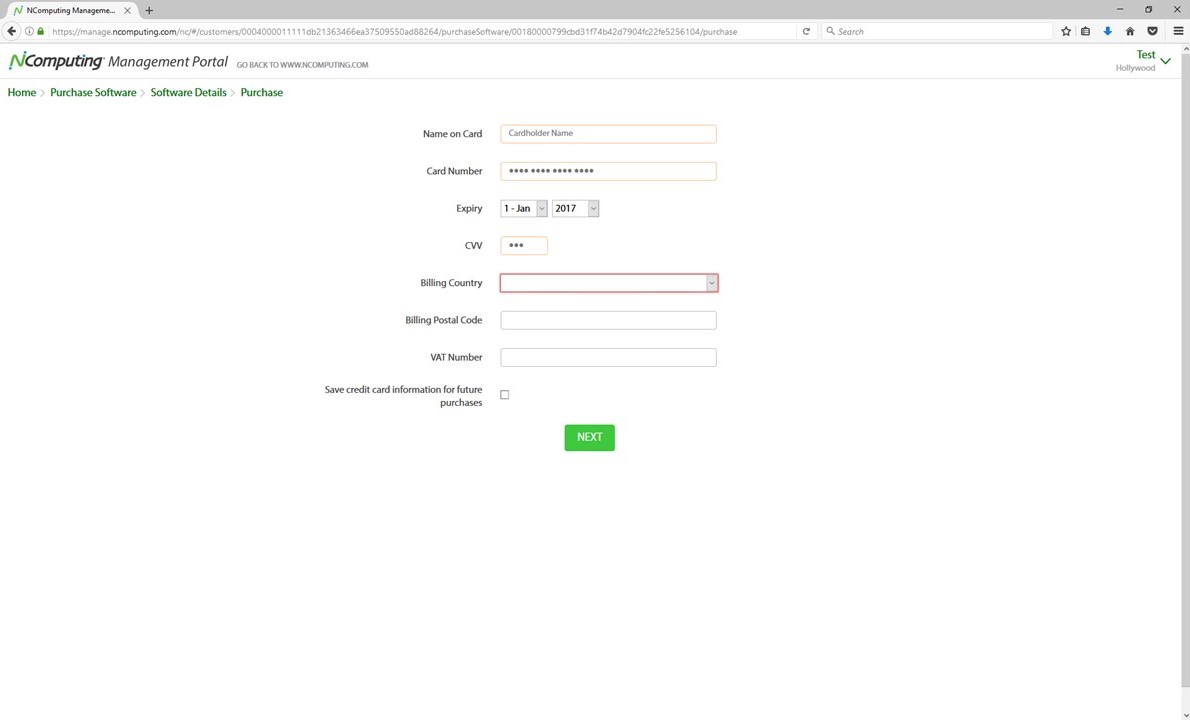Open the Firefox hamburger menu
The width and height of the screenshot is (1190, 720).
(1178, 31)
